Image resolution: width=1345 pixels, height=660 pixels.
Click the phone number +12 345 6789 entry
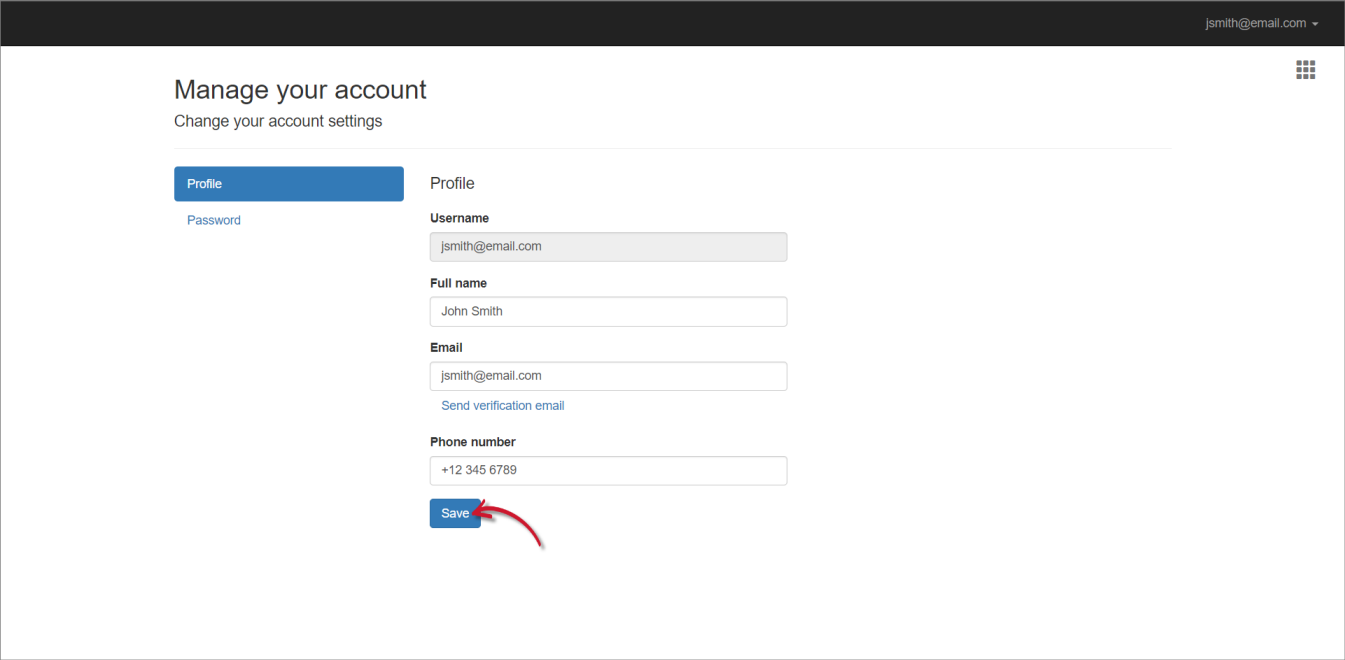pos(608,470)
